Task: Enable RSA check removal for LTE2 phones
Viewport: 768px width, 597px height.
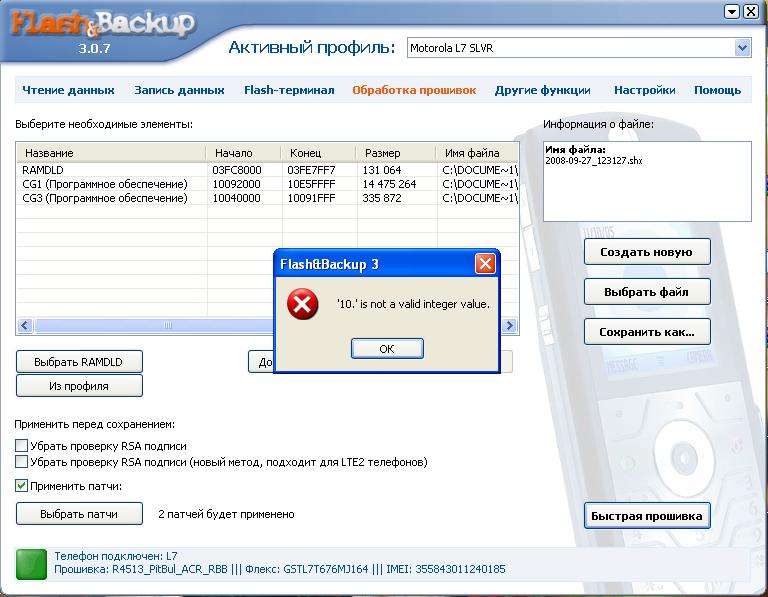Action: 21,461
